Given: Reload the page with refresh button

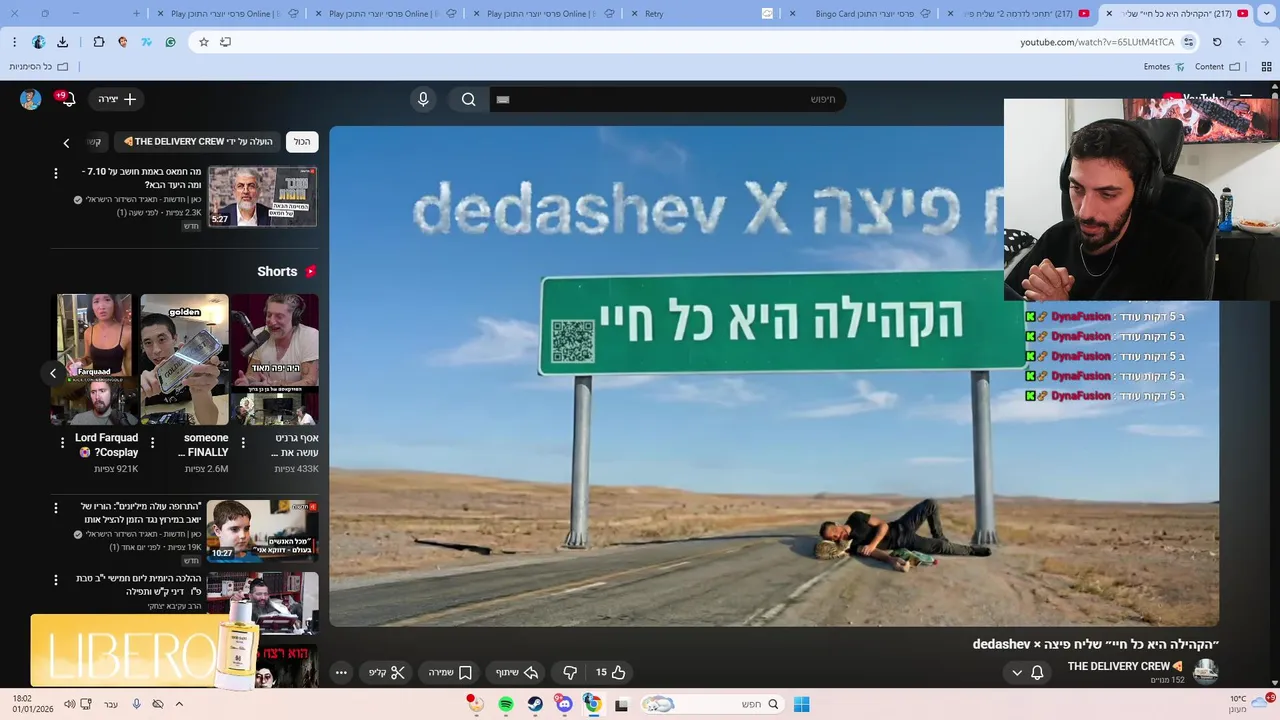Looking at the screenshot, I should (x=1217, y=42).
